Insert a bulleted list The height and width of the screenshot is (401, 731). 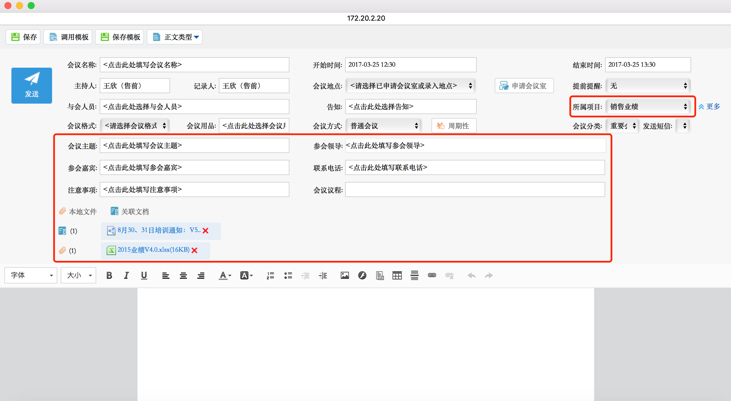(288, 276)
